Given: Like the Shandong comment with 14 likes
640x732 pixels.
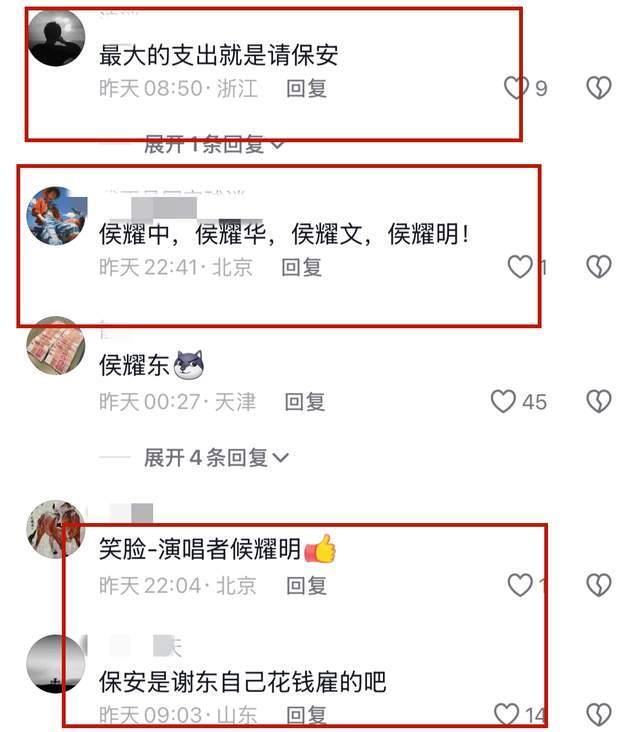Looking at the screenshot, I should [x=506, y=715].
